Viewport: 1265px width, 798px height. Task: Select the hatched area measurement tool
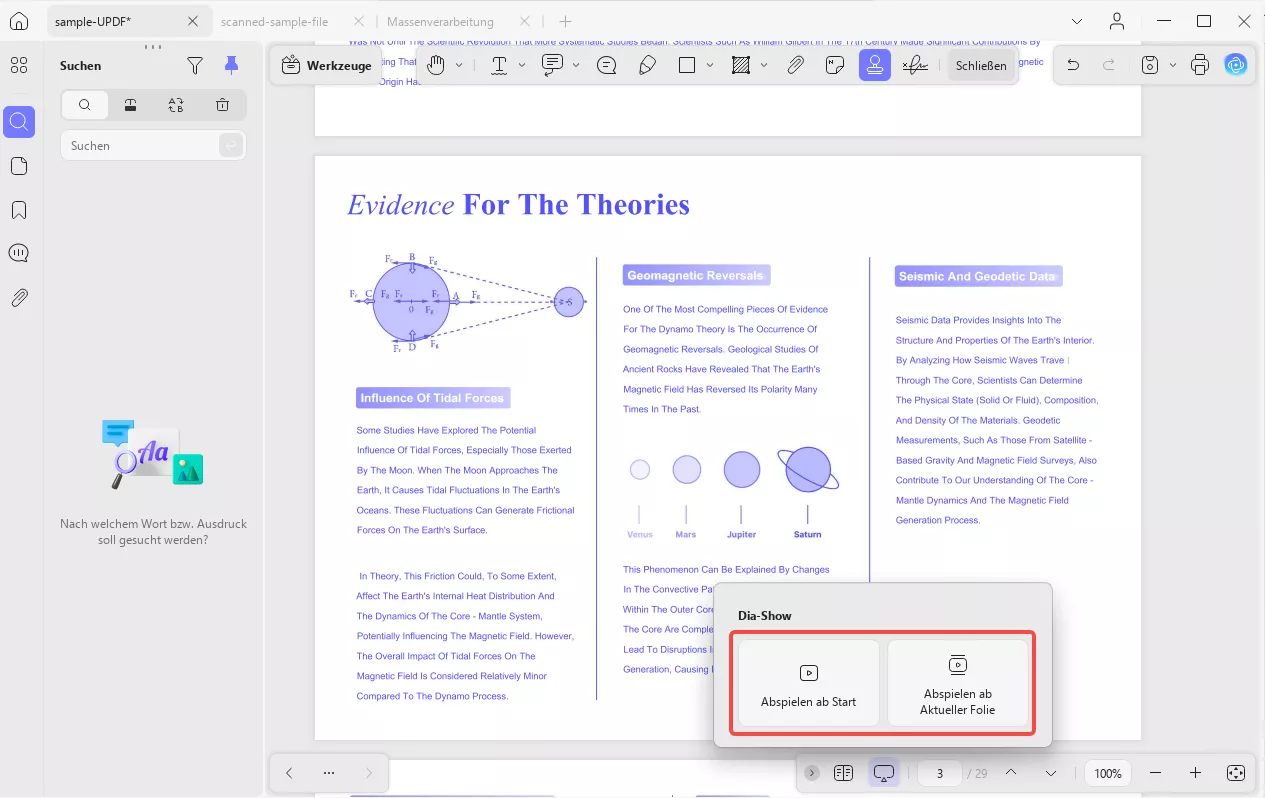[x=741, y=65]
